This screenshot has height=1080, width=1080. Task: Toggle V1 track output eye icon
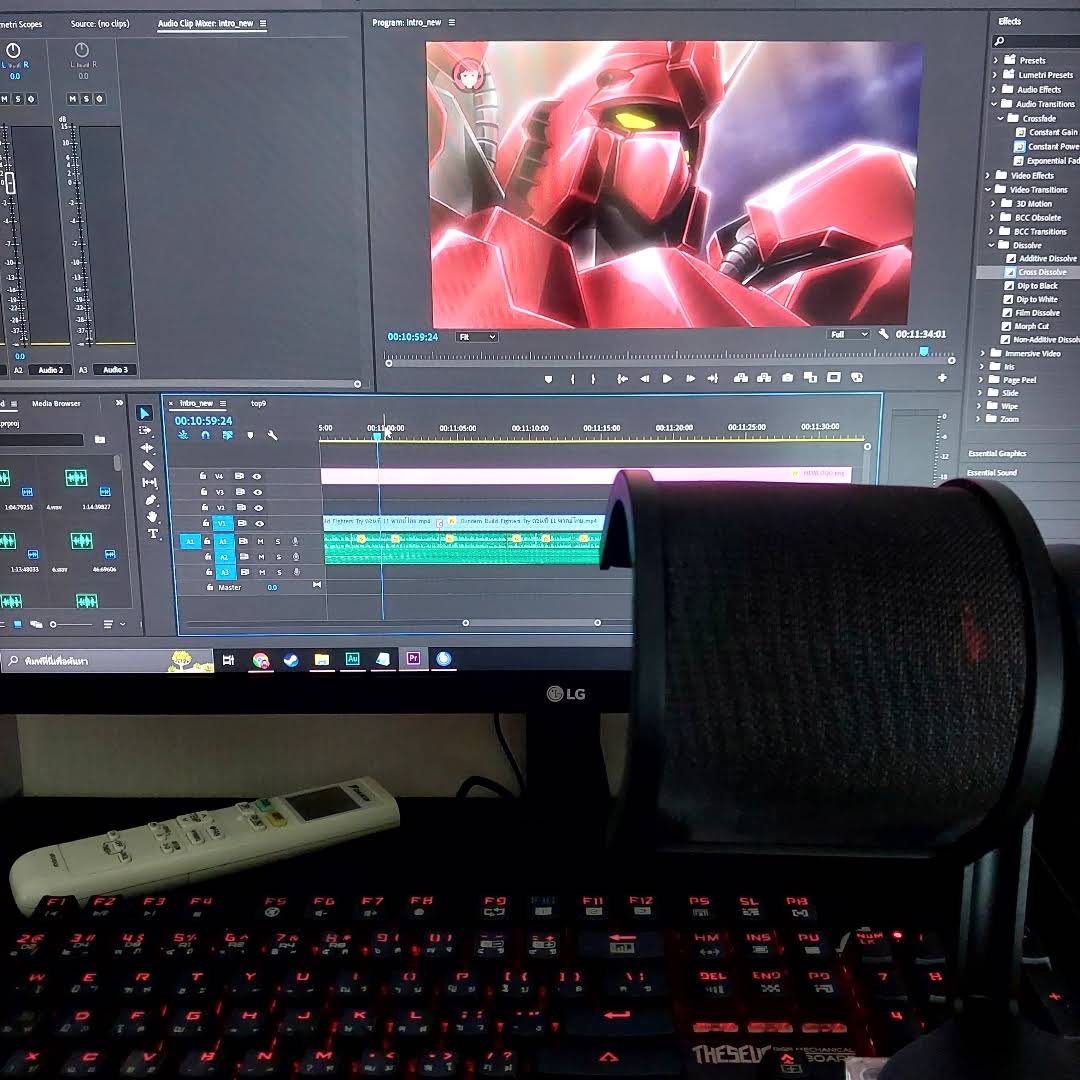(260, 524)
